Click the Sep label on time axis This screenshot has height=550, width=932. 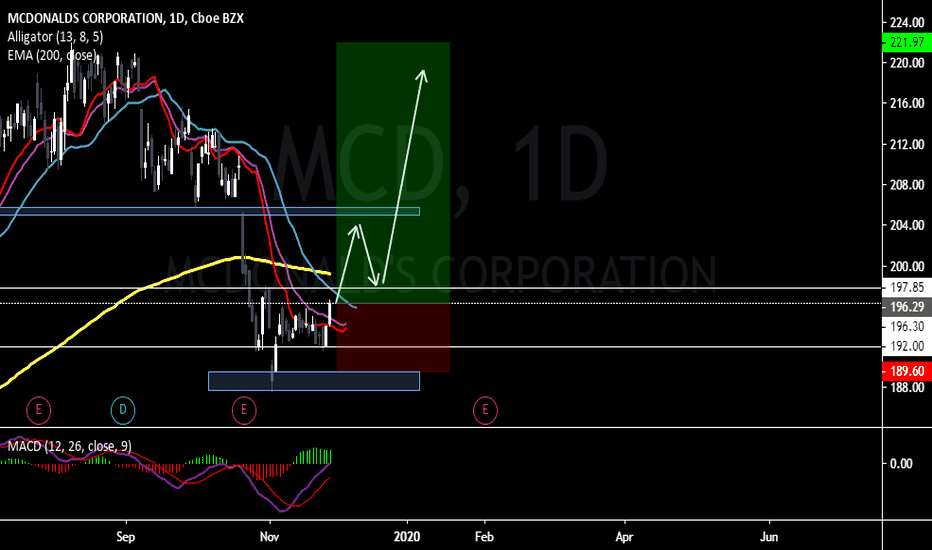pos(125,537)
